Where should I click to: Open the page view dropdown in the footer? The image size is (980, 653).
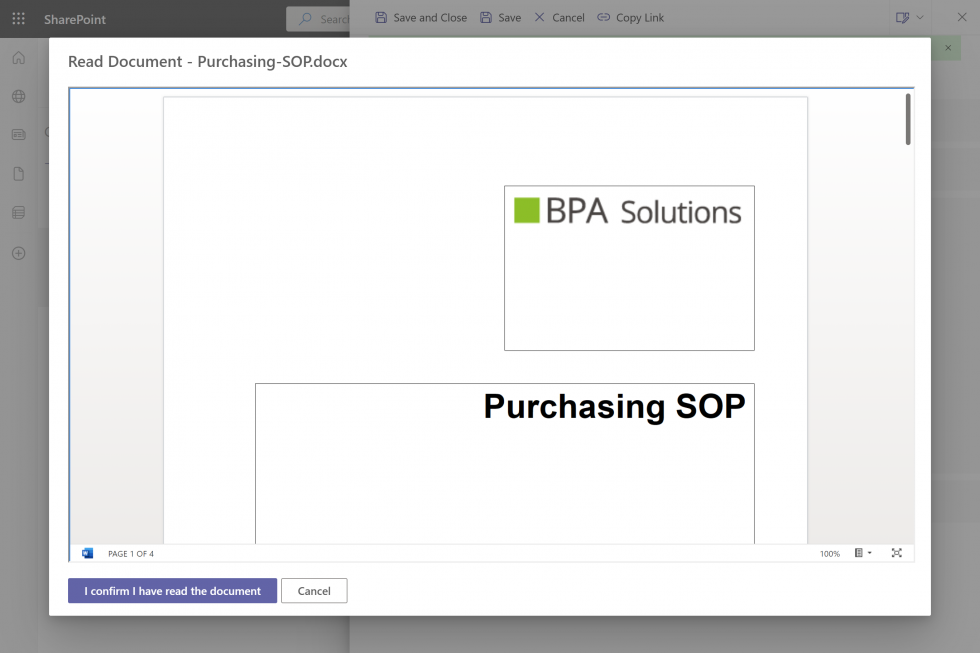click(x=861, y=552)
